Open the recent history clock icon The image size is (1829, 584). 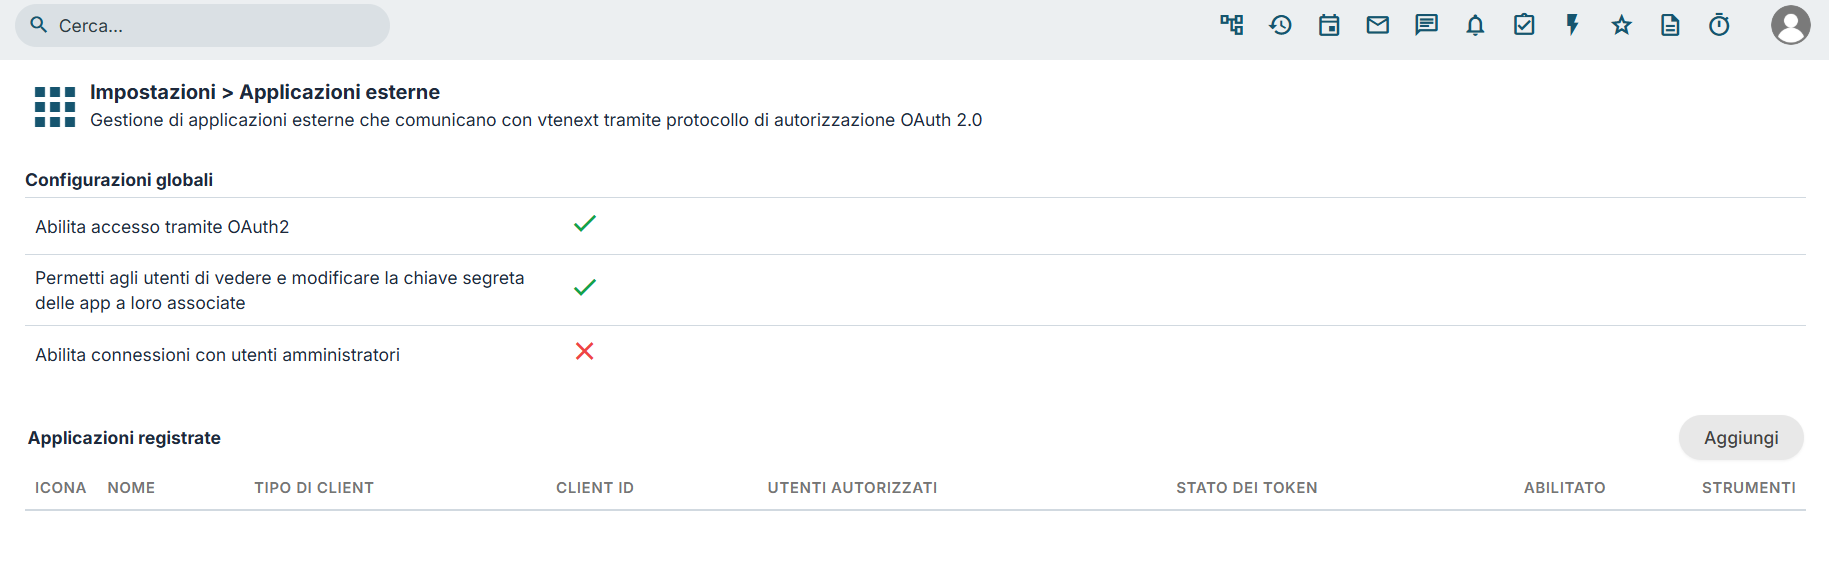click(x=1280, y=25)
